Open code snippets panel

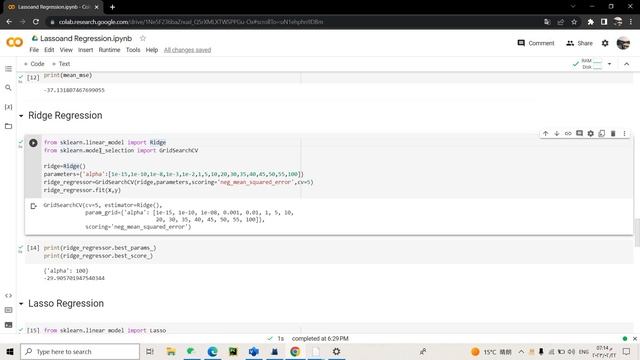coord(8,296)
